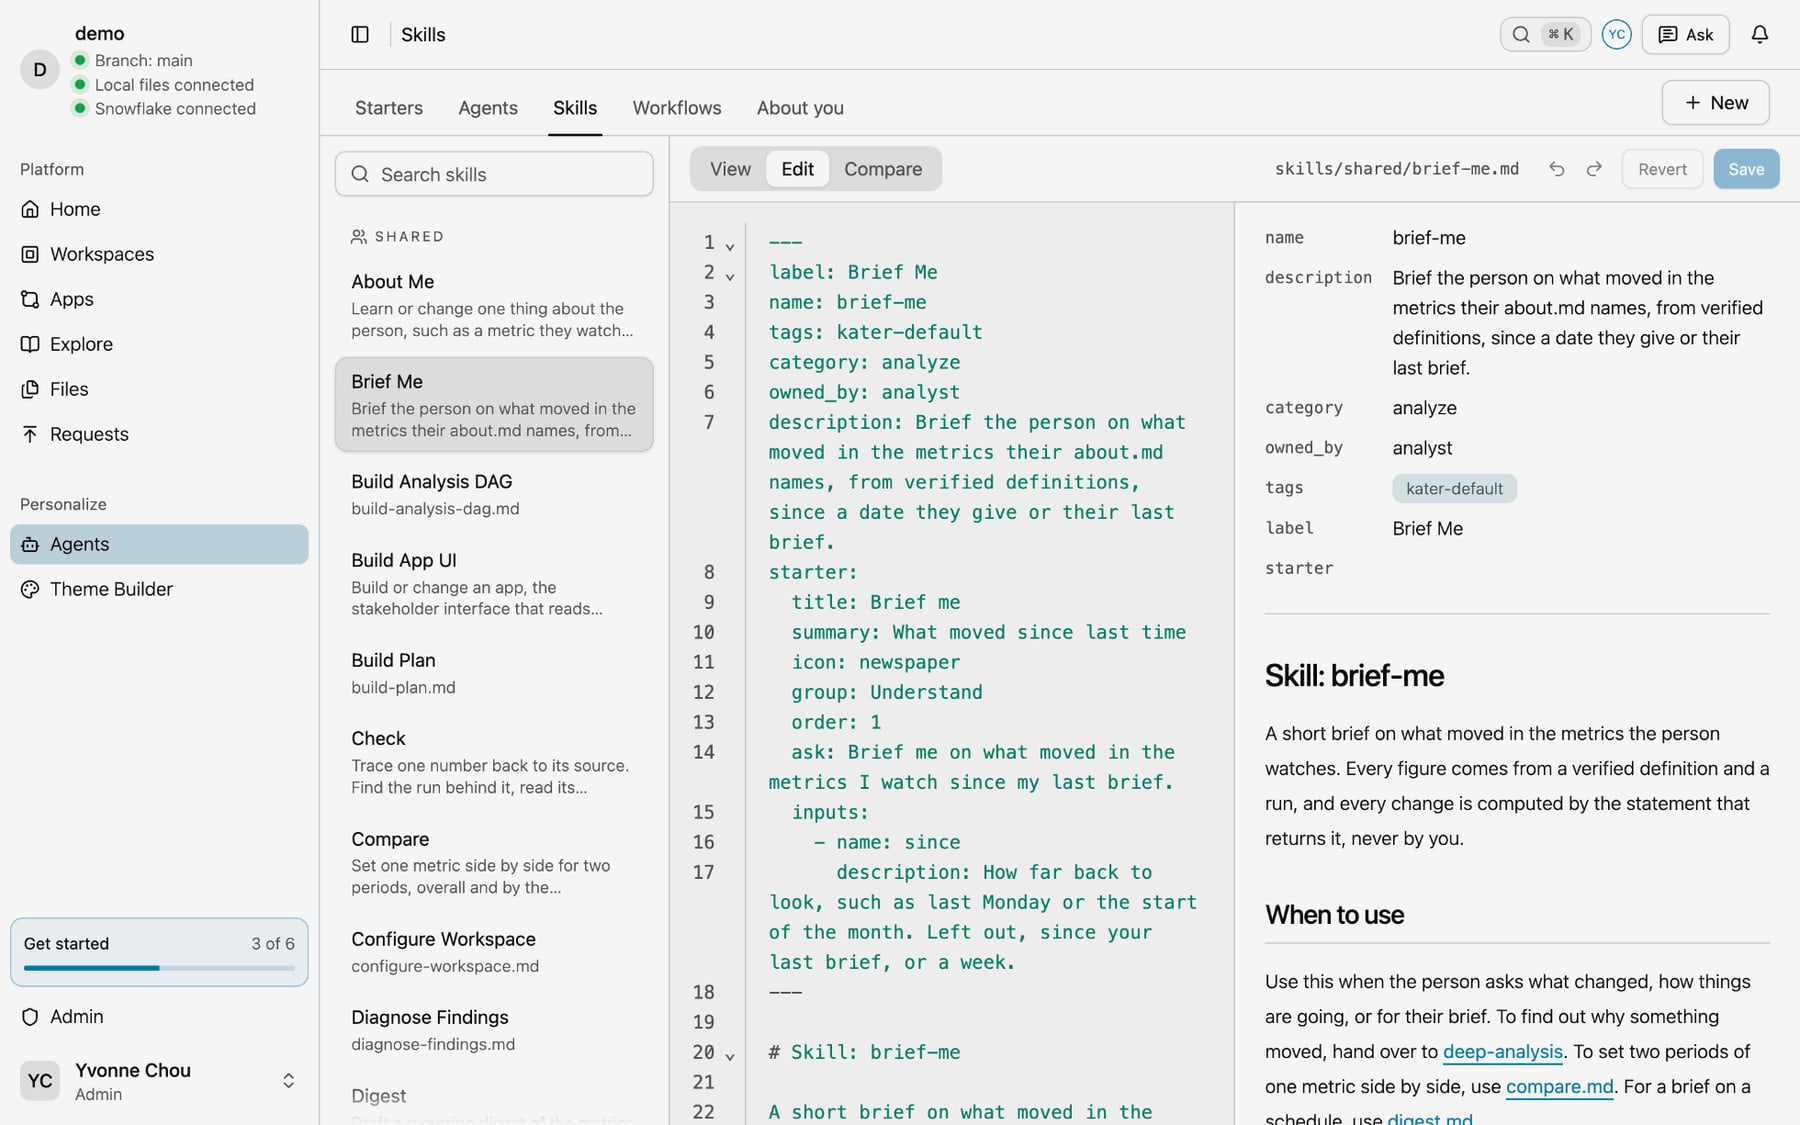Screen dimensions: 1800x1125
Task: Open the notifications bell
Action: coord(1760,35)
